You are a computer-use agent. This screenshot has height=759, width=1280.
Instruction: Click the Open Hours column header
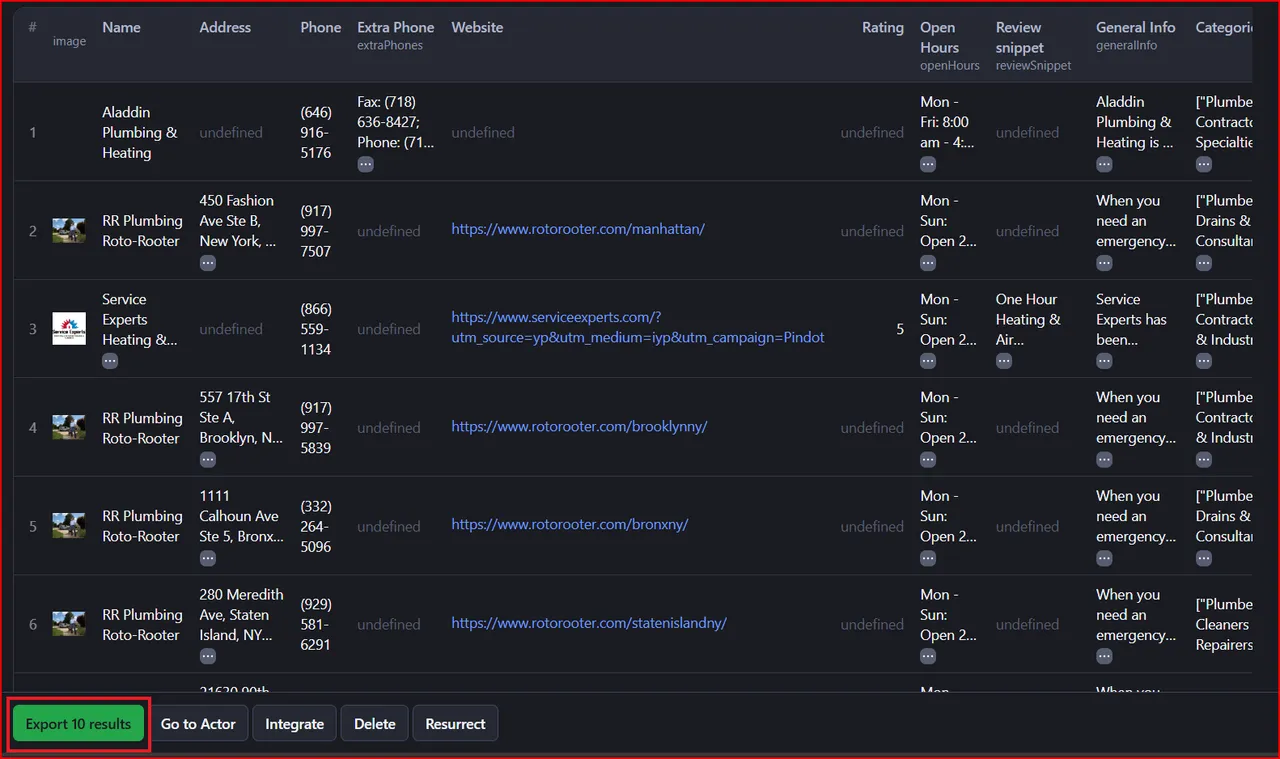940,37
